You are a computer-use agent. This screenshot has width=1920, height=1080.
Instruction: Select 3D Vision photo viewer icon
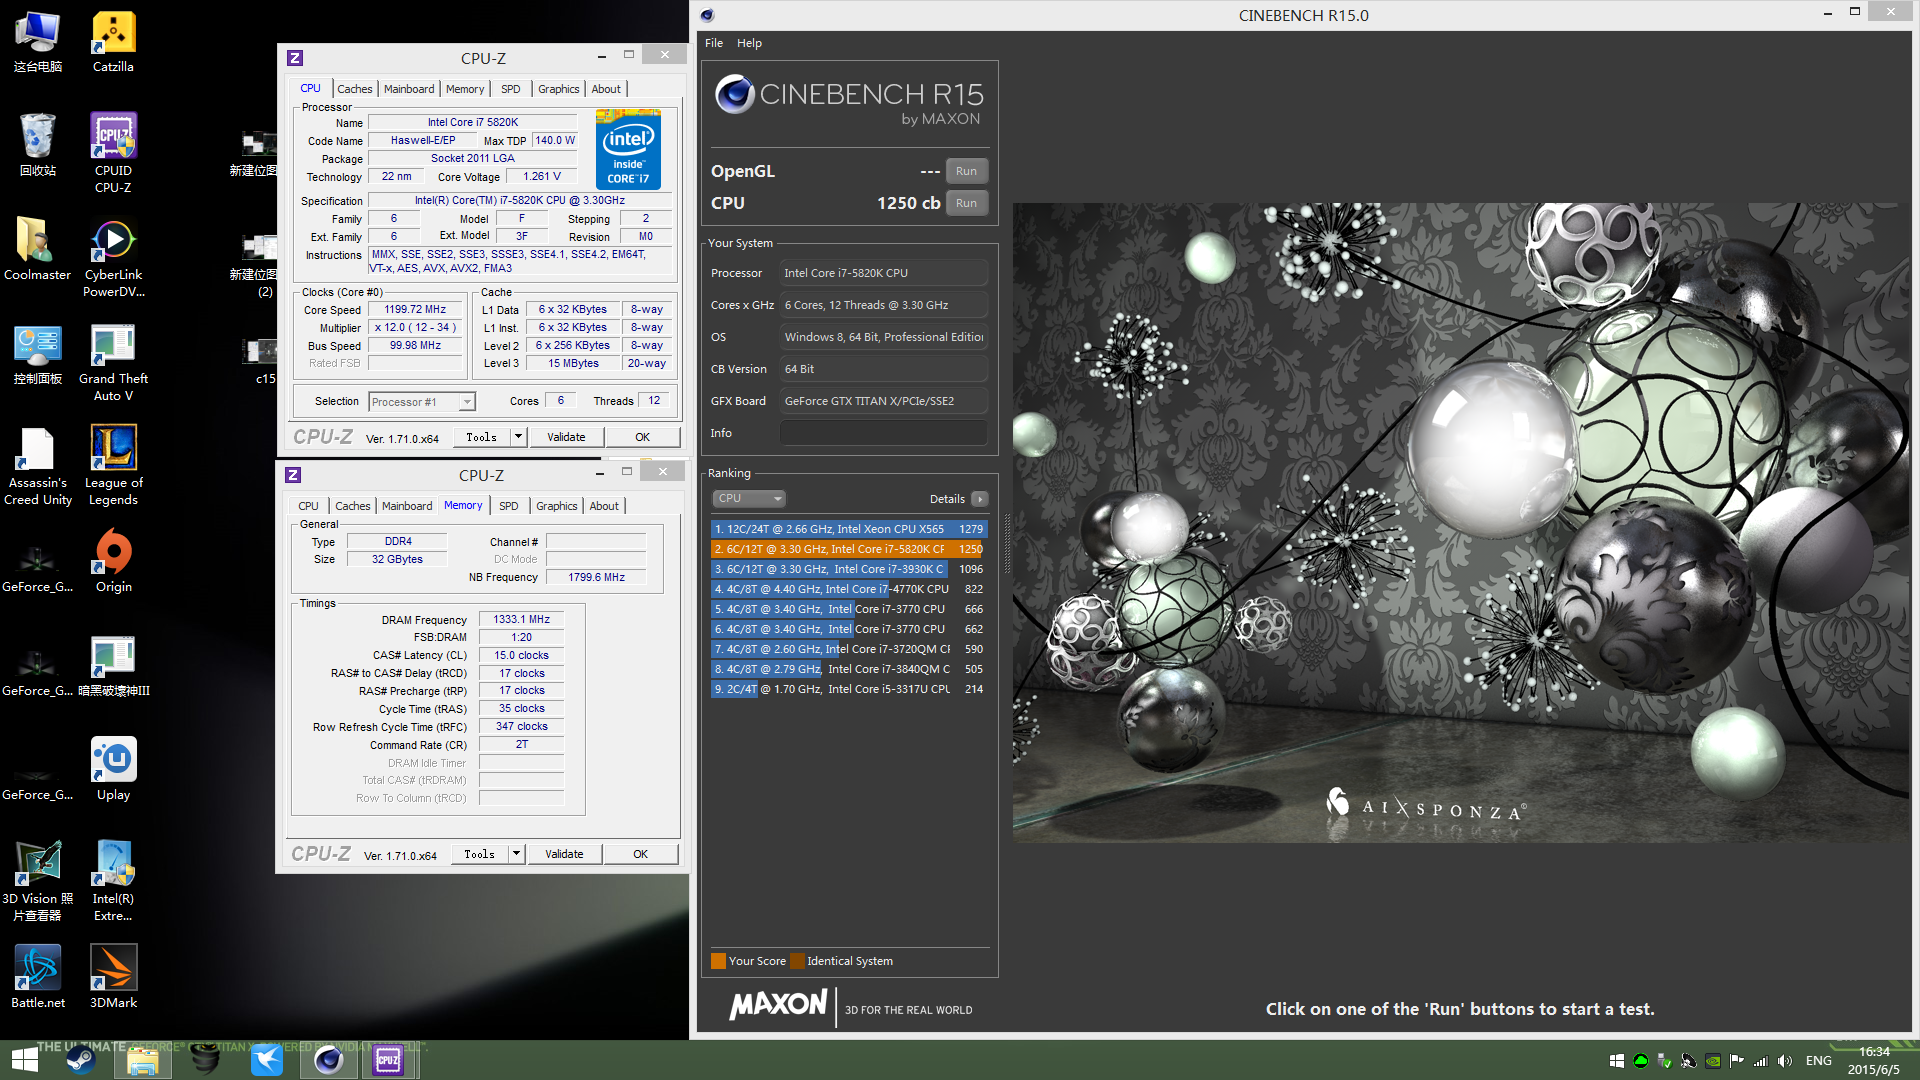(x=37, y=882)
